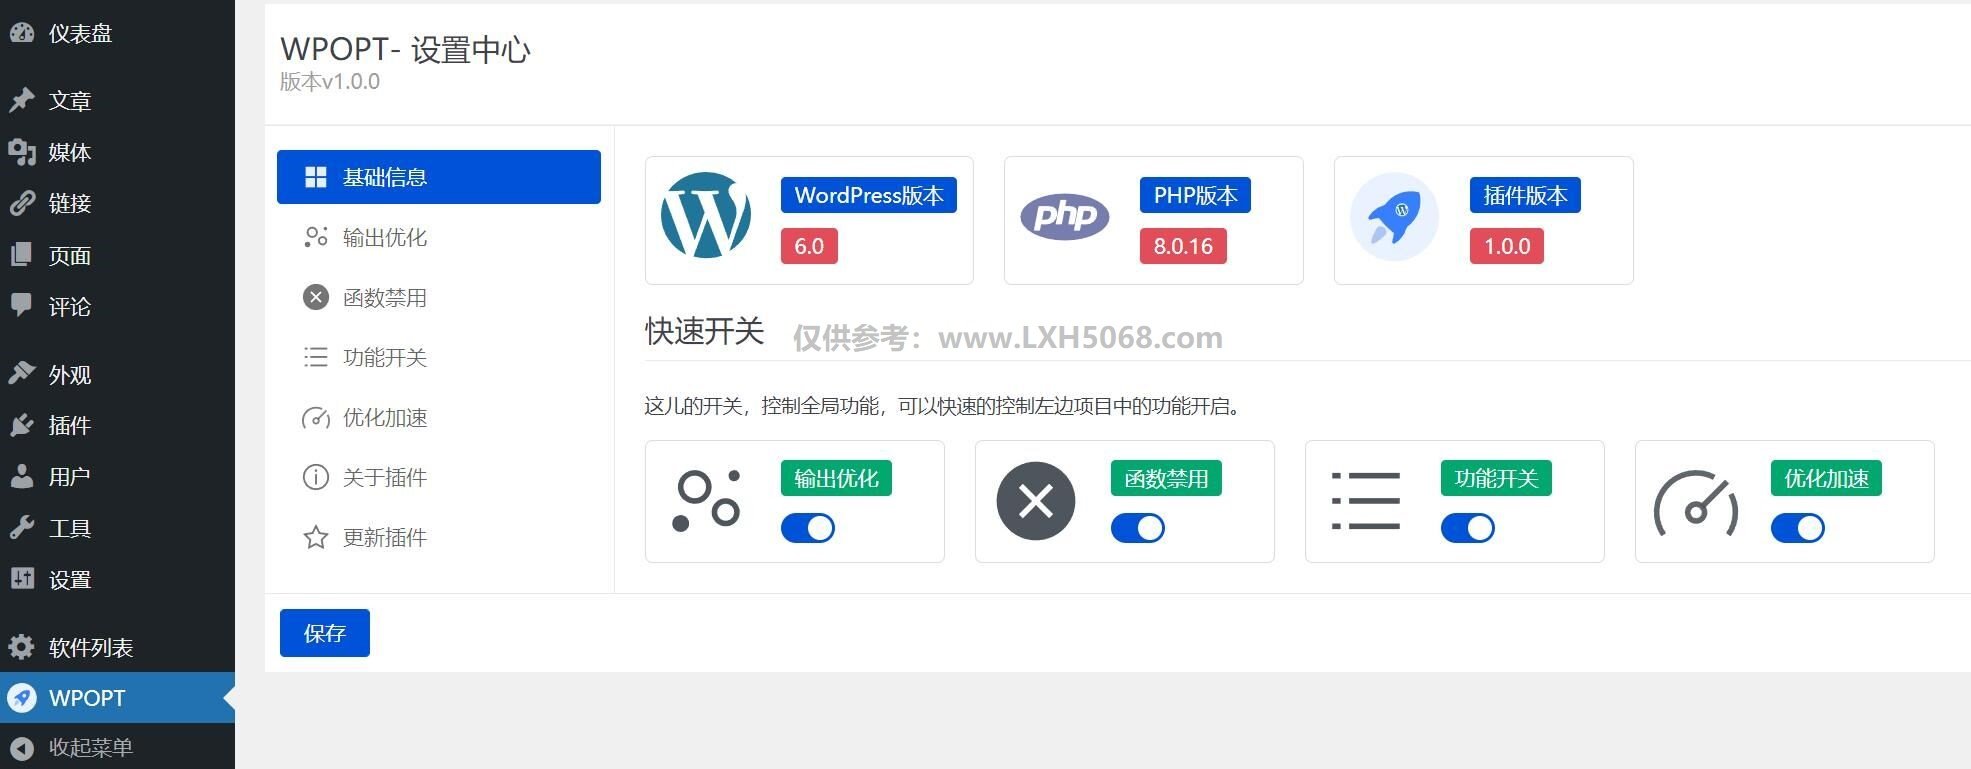1971x769 pixels.
Task: Switch to the 输出优化 settings tab
Action: pyautogui.click(x=439, y=237)
